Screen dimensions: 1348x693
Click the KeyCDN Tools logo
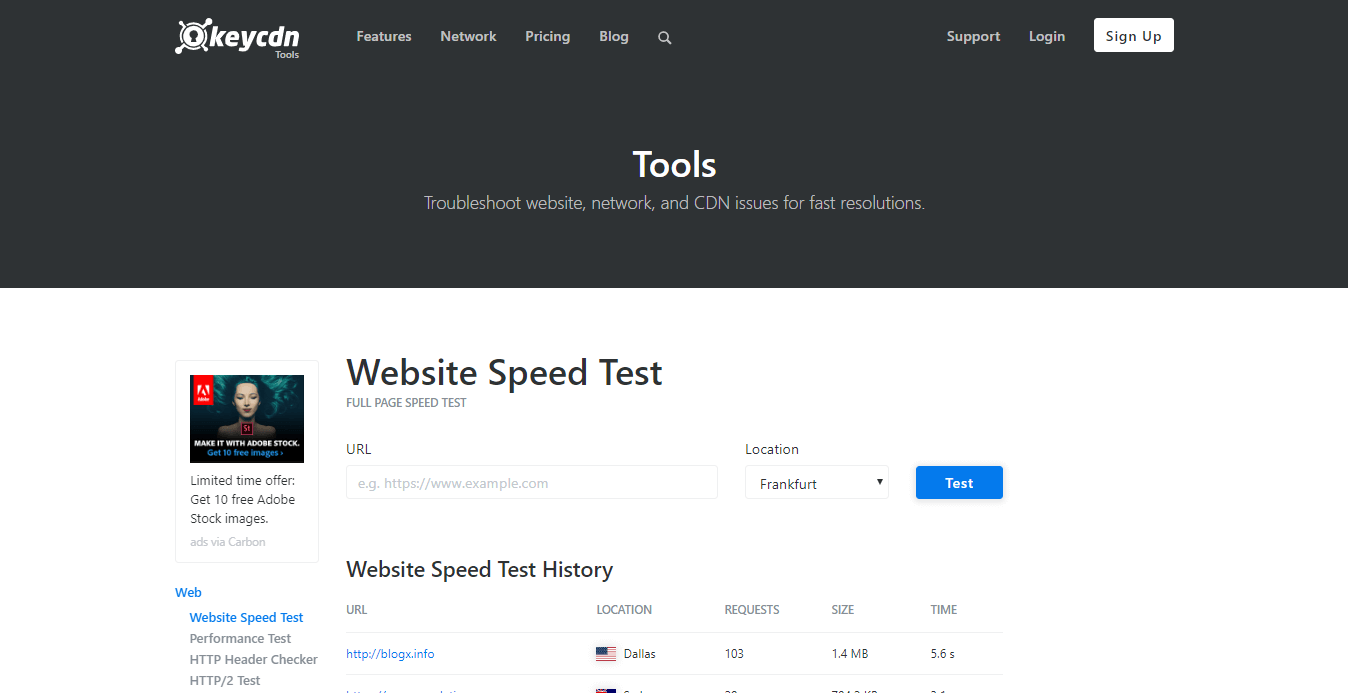236,37
